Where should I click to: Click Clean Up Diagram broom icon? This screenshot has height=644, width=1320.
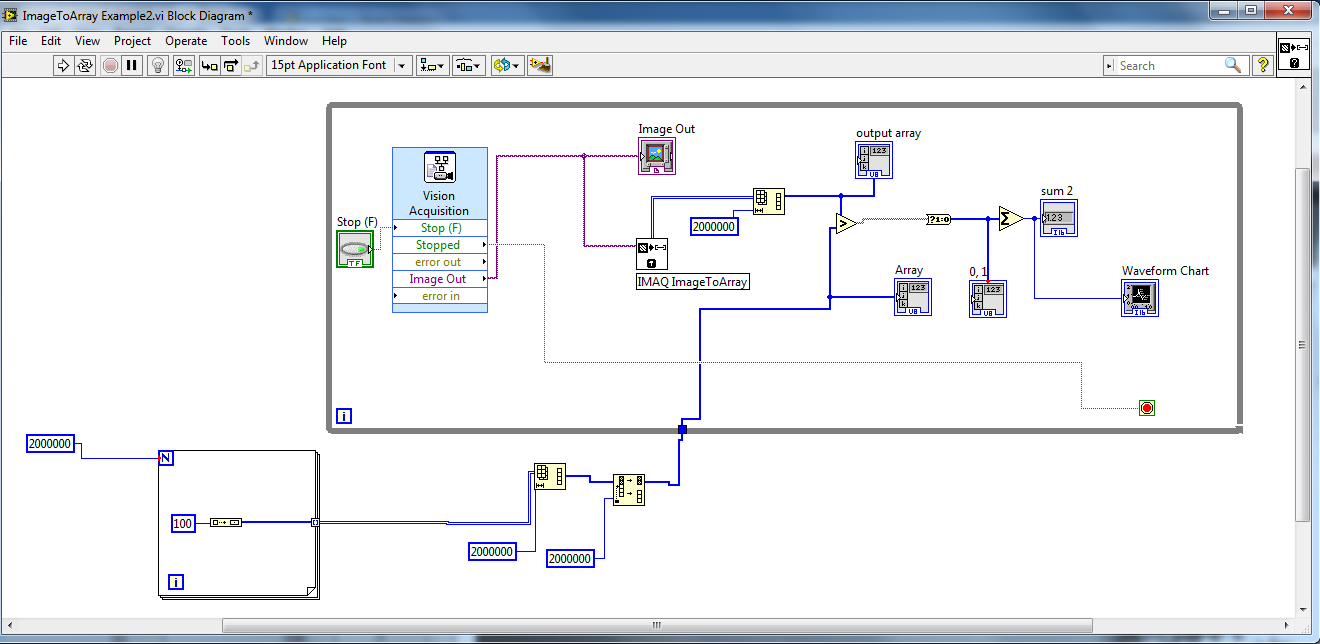pos(540,65)
